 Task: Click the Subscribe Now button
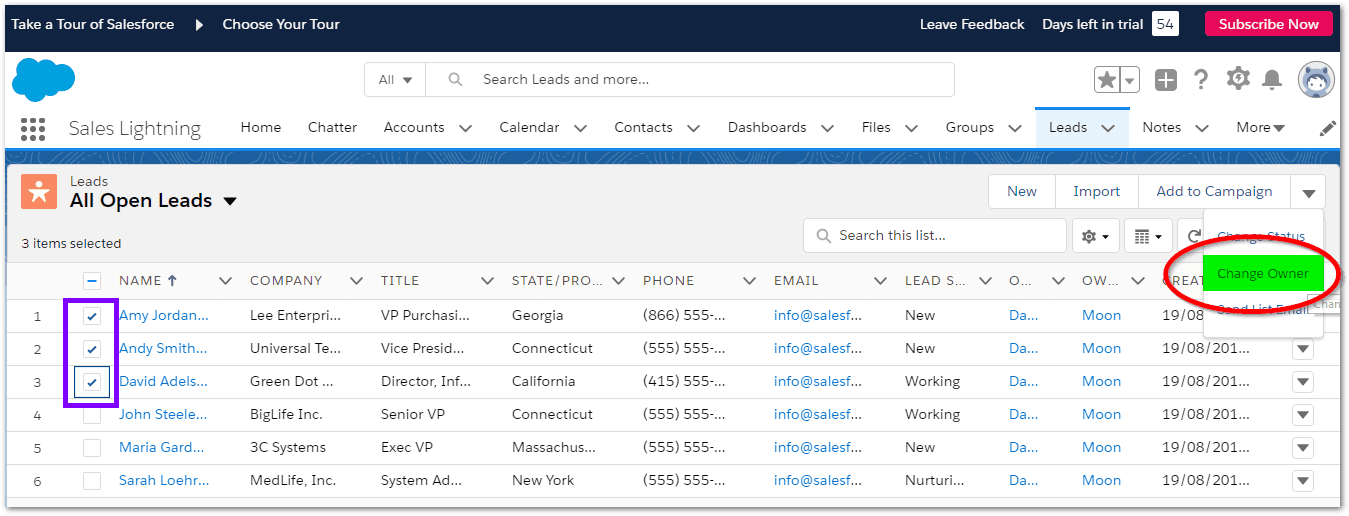click(x=1268, y=24)
